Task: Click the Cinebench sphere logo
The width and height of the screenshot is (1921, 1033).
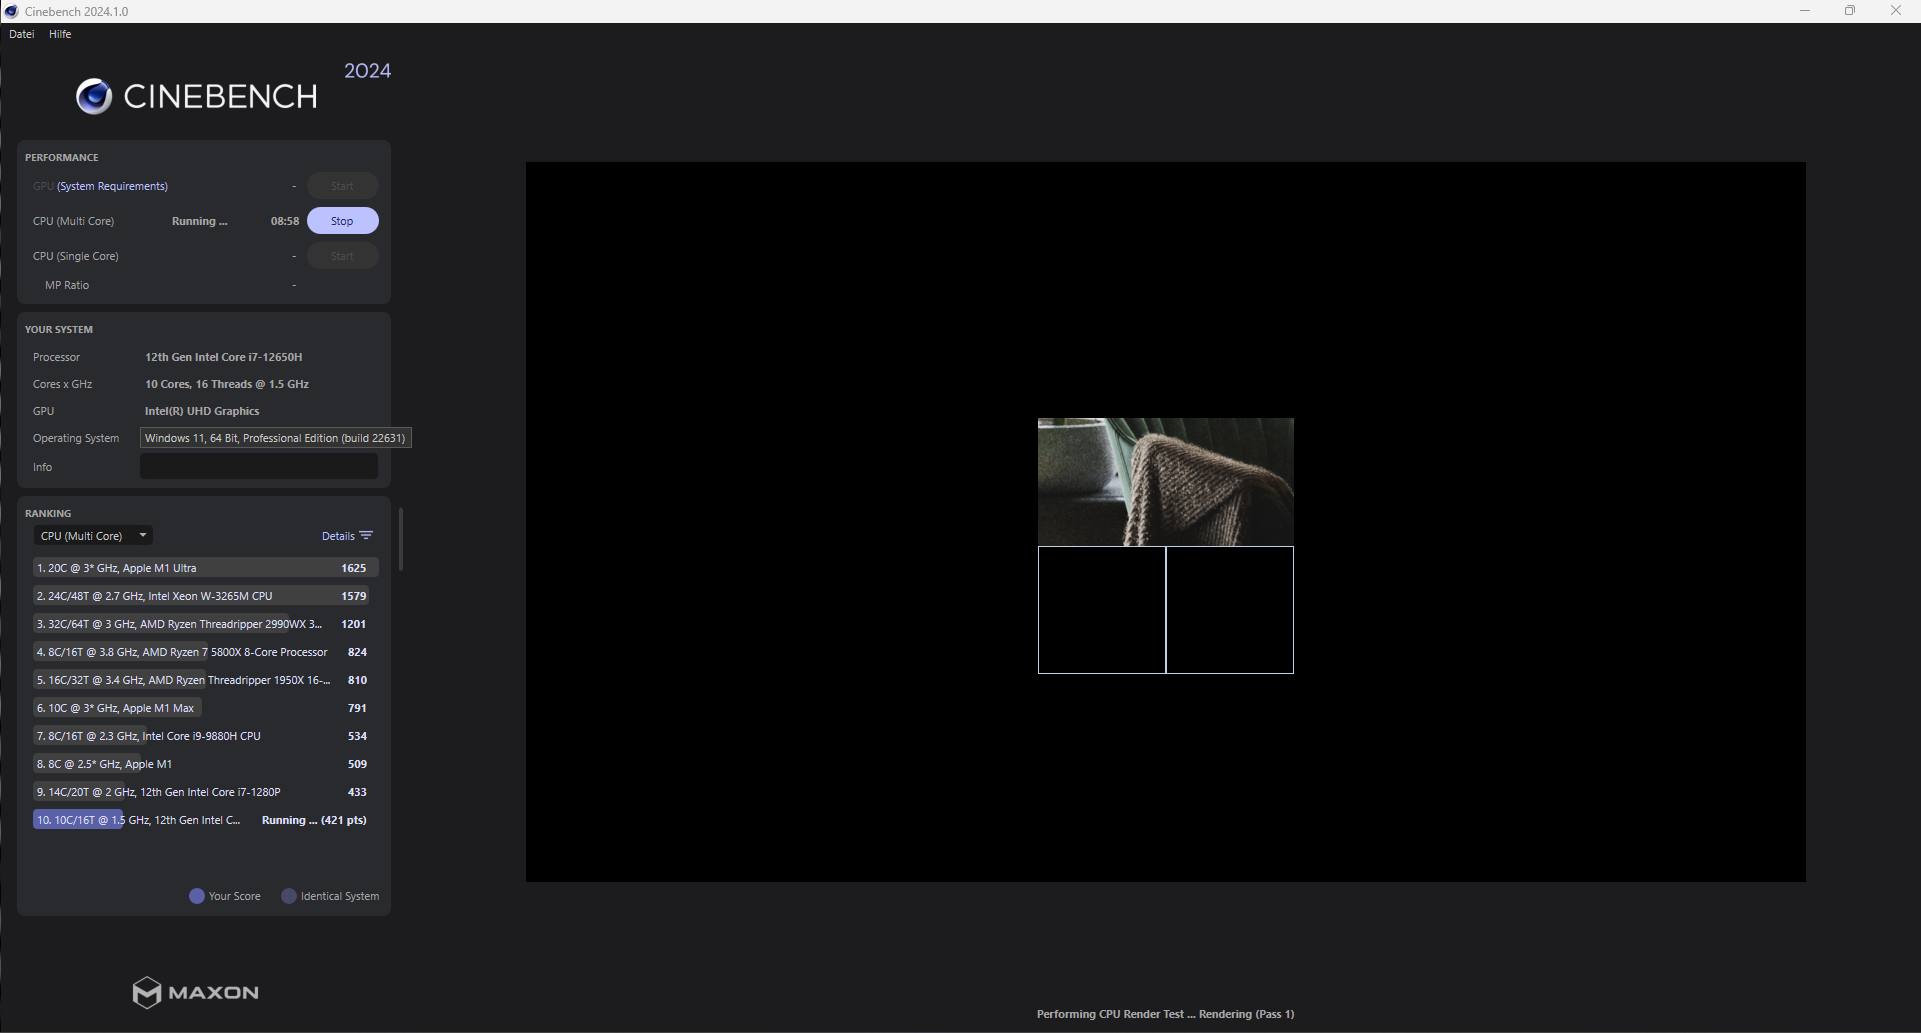Action: (x=94, y=96)
